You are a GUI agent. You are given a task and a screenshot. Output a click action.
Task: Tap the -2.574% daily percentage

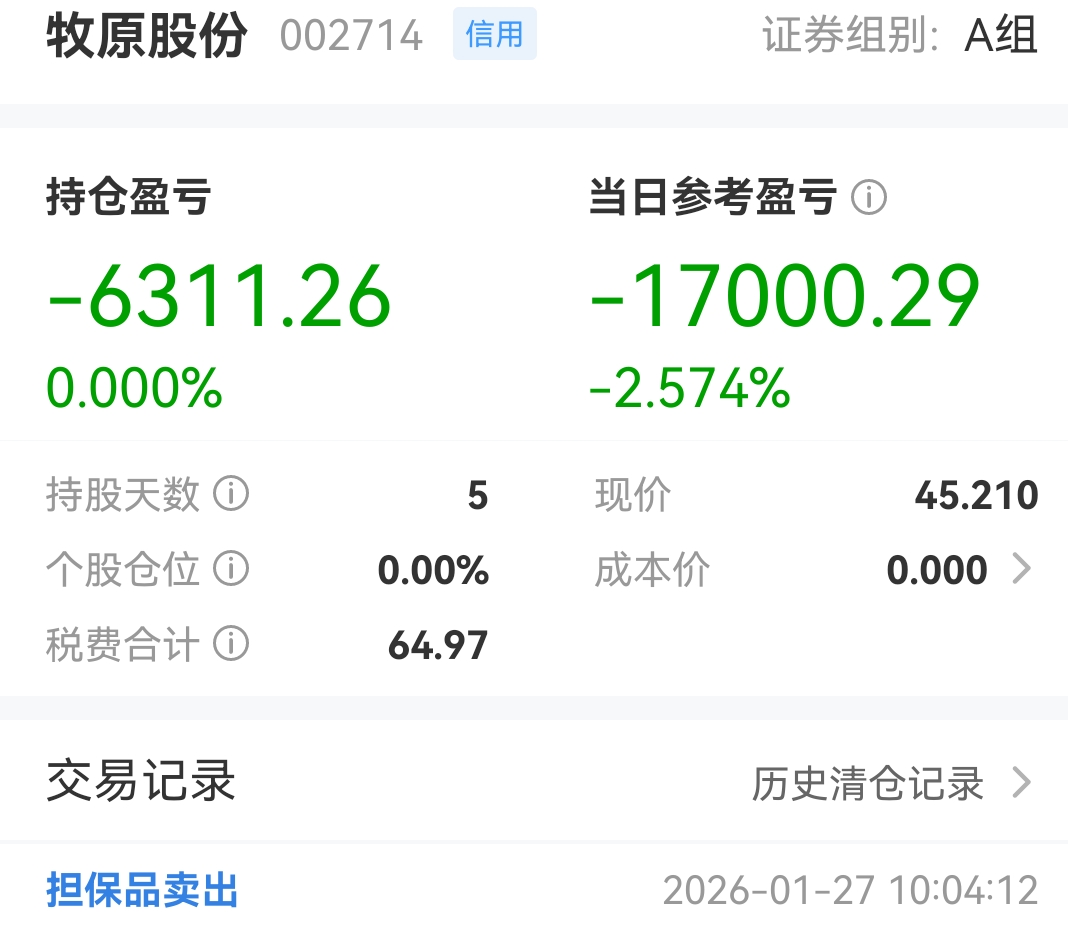point(690,388)
